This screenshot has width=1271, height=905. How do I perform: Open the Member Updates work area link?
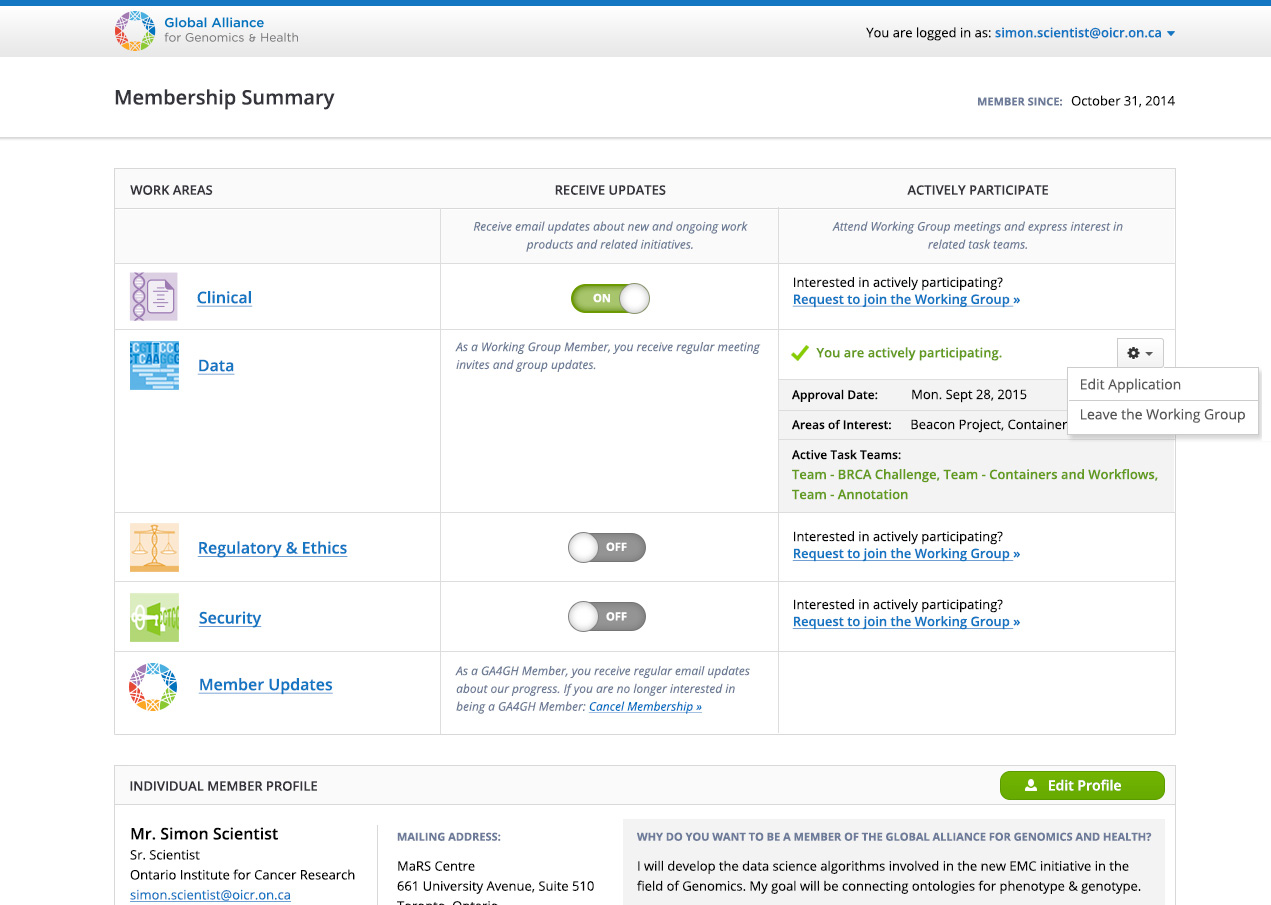pos(265,685)
